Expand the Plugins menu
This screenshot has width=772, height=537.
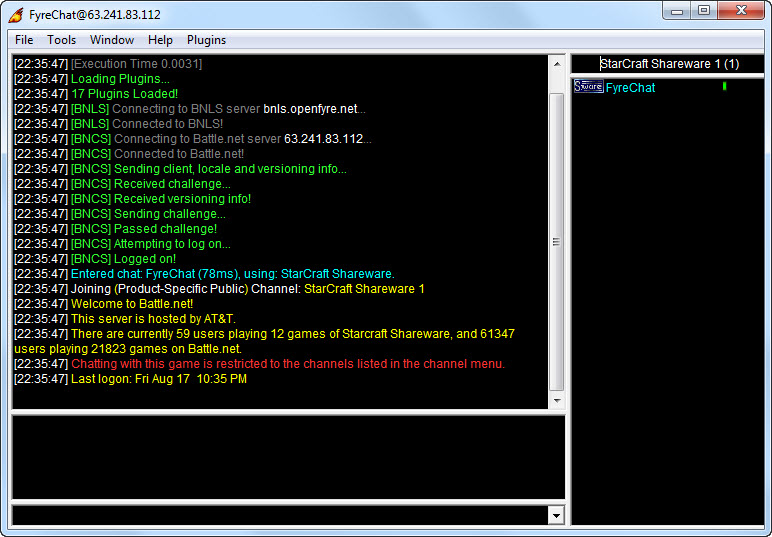coord(206,40)
